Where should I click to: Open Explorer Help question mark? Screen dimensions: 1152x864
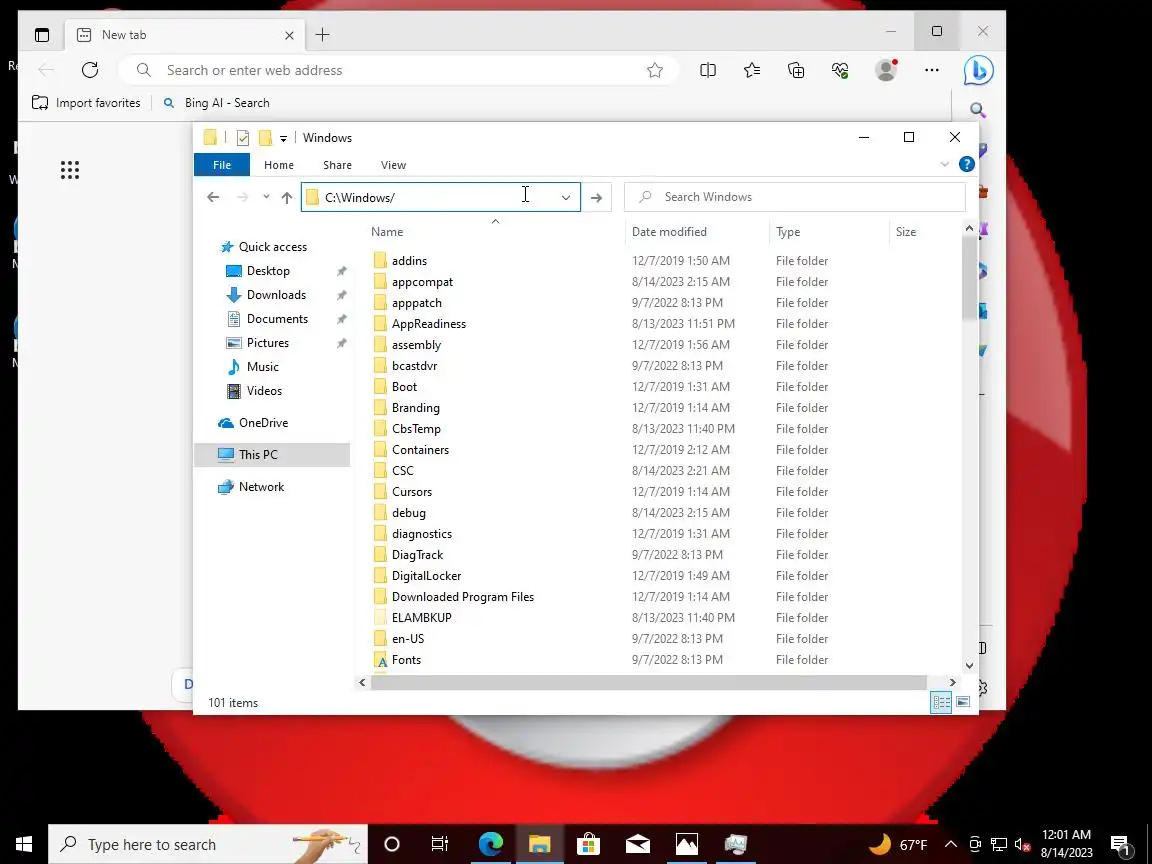[967, 165]
